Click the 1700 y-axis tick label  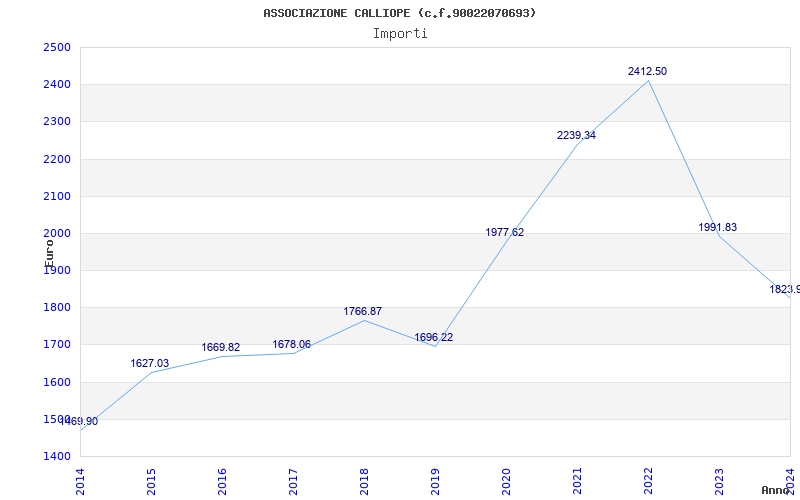(57, 345)
